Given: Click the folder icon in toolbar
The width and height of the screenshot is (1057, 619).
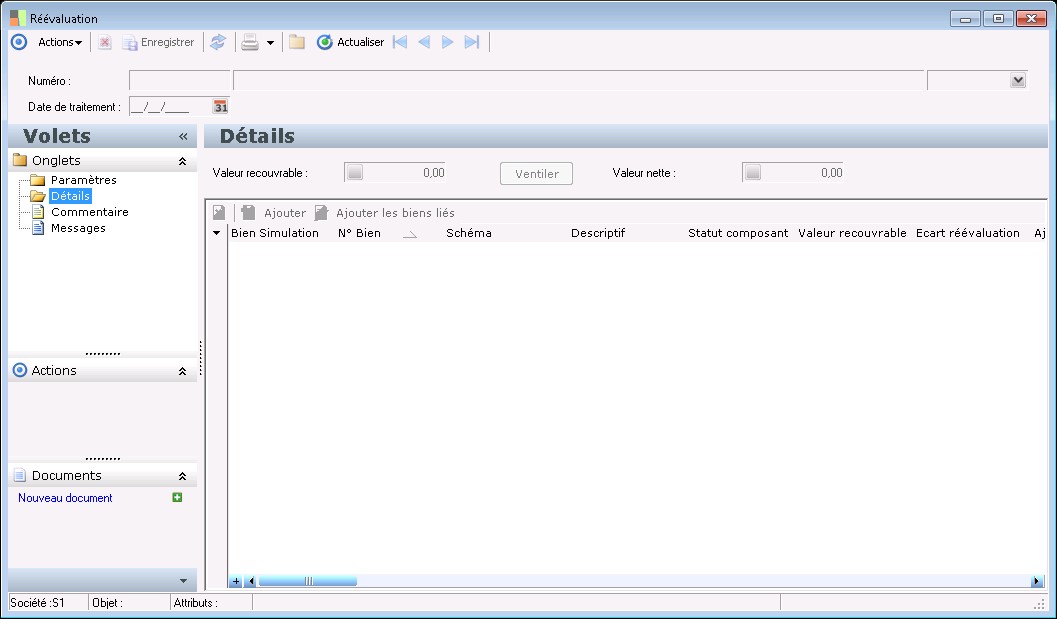Looking at the screenshot, I should pos(297,42).
